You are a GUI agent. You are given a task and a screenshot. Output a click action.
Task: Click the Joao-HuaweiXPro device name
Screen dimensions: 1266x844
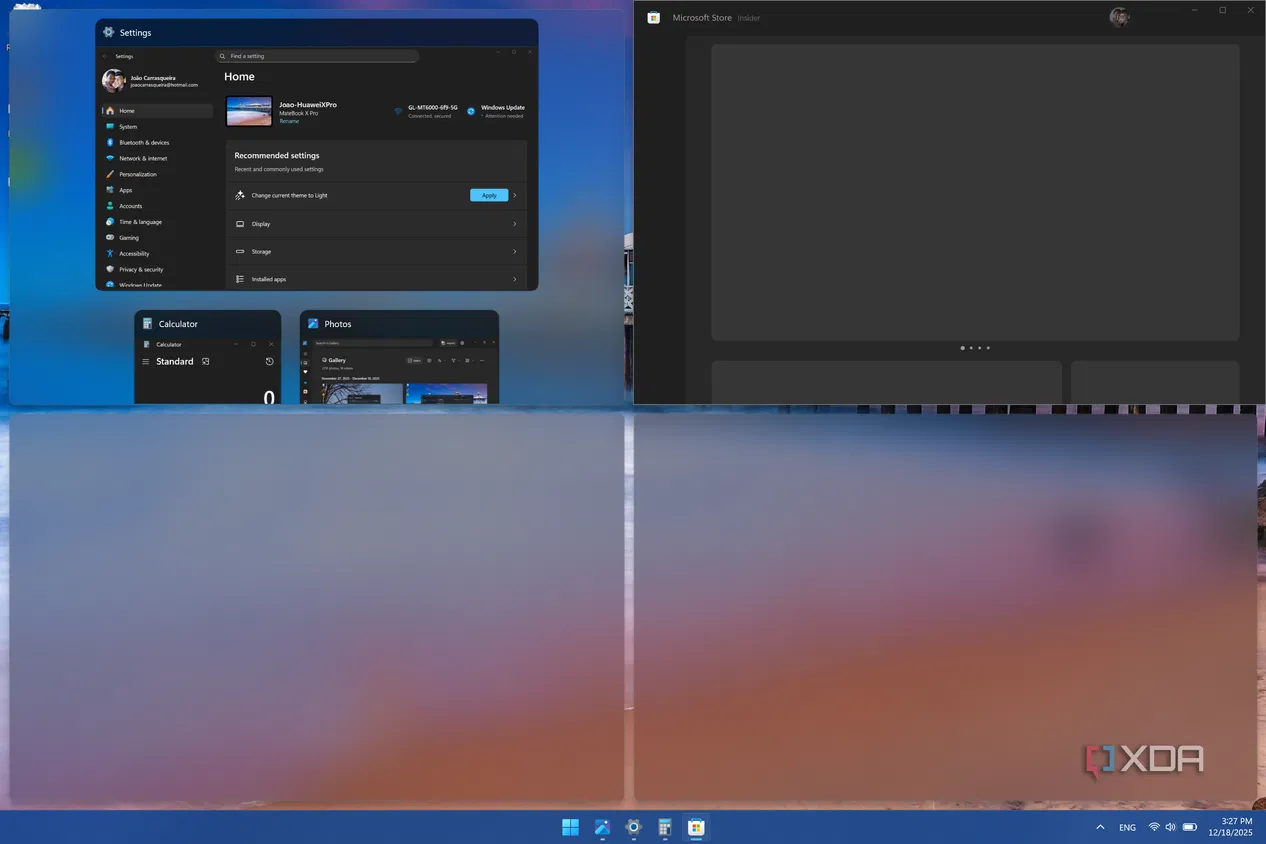[x=308, y=104]
